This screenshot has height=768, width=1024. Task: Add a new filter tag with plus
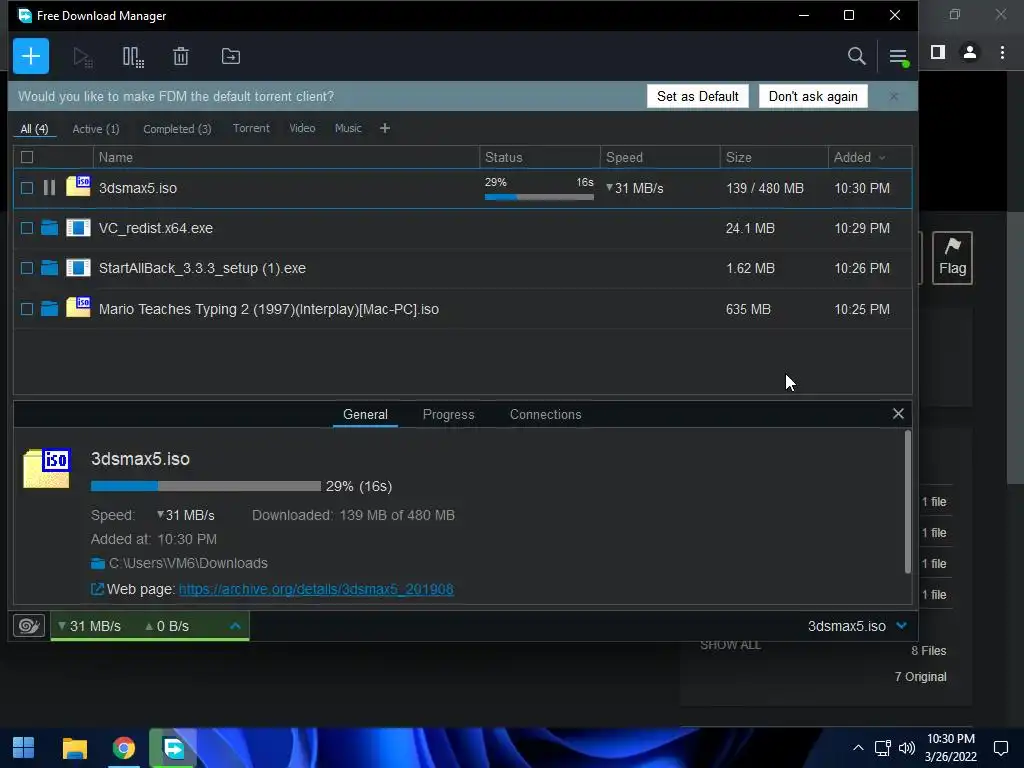pos(385,128)
